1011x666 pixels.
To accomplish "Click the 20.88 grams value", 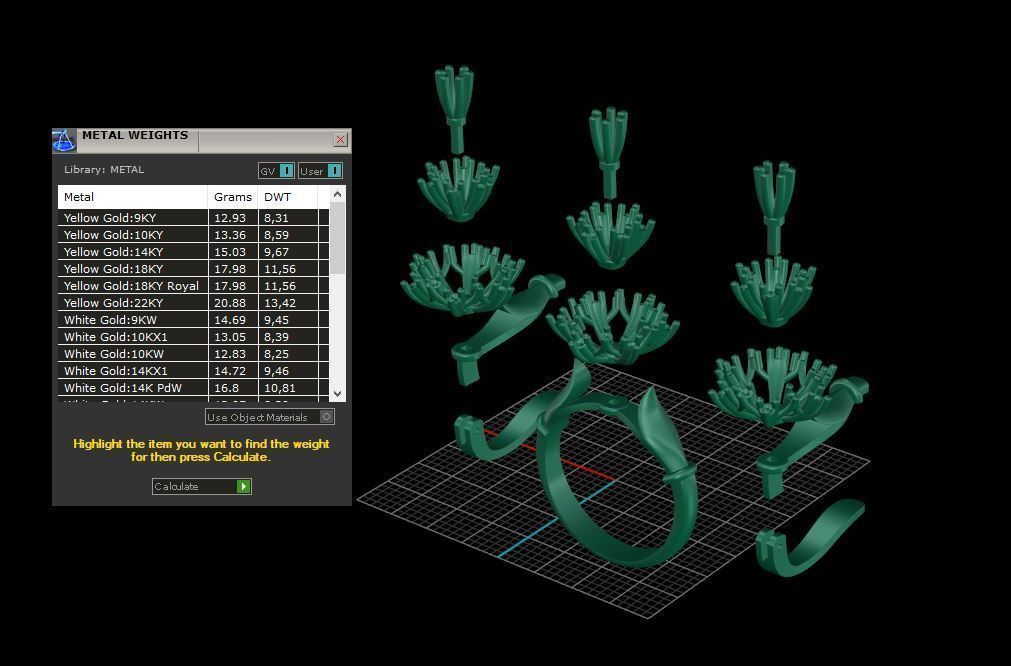I will 230,303.
